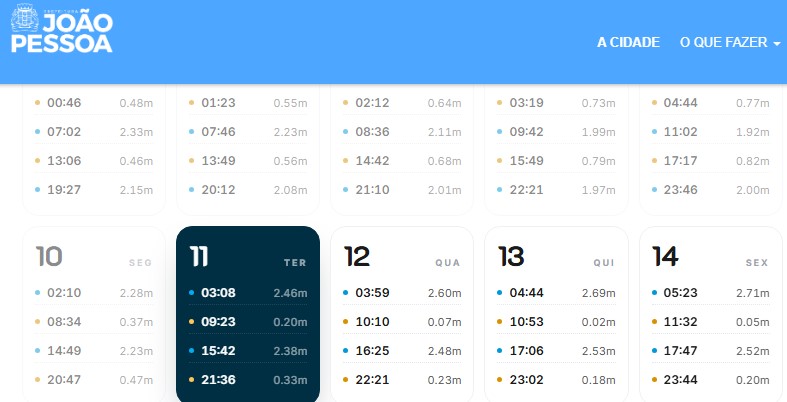Click the 05:23 tide with 2.71m
787x402 pixels.
[711, 293]
